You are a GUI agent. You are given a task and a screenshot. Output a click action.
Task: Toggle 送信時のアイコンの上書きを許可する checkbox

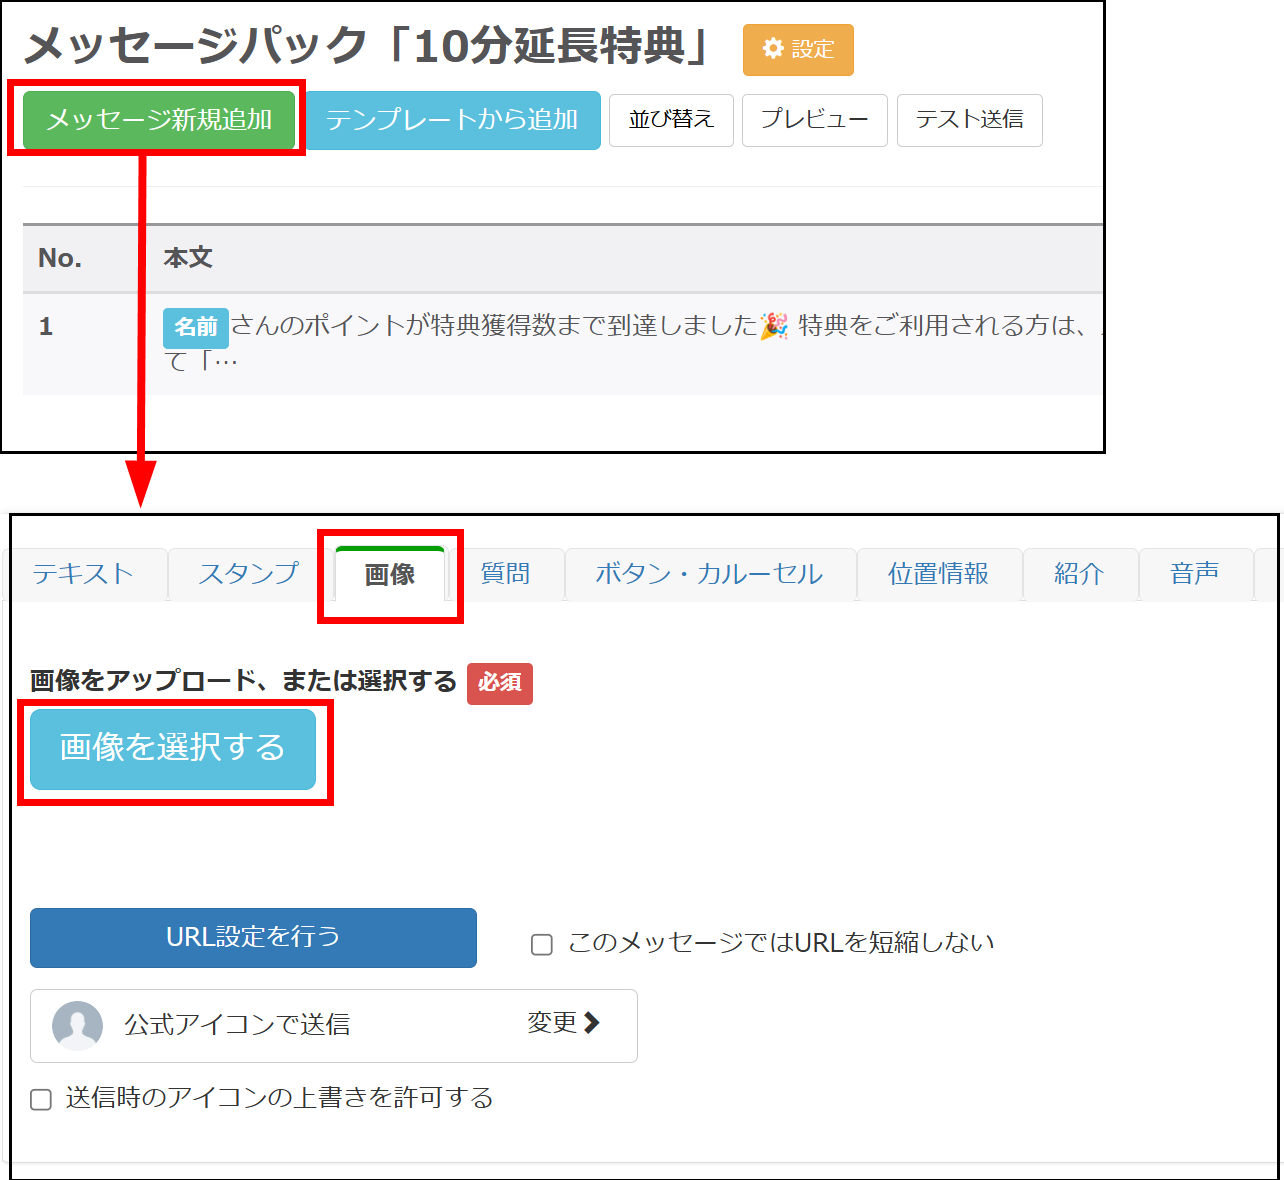(x=41, y=1100)
